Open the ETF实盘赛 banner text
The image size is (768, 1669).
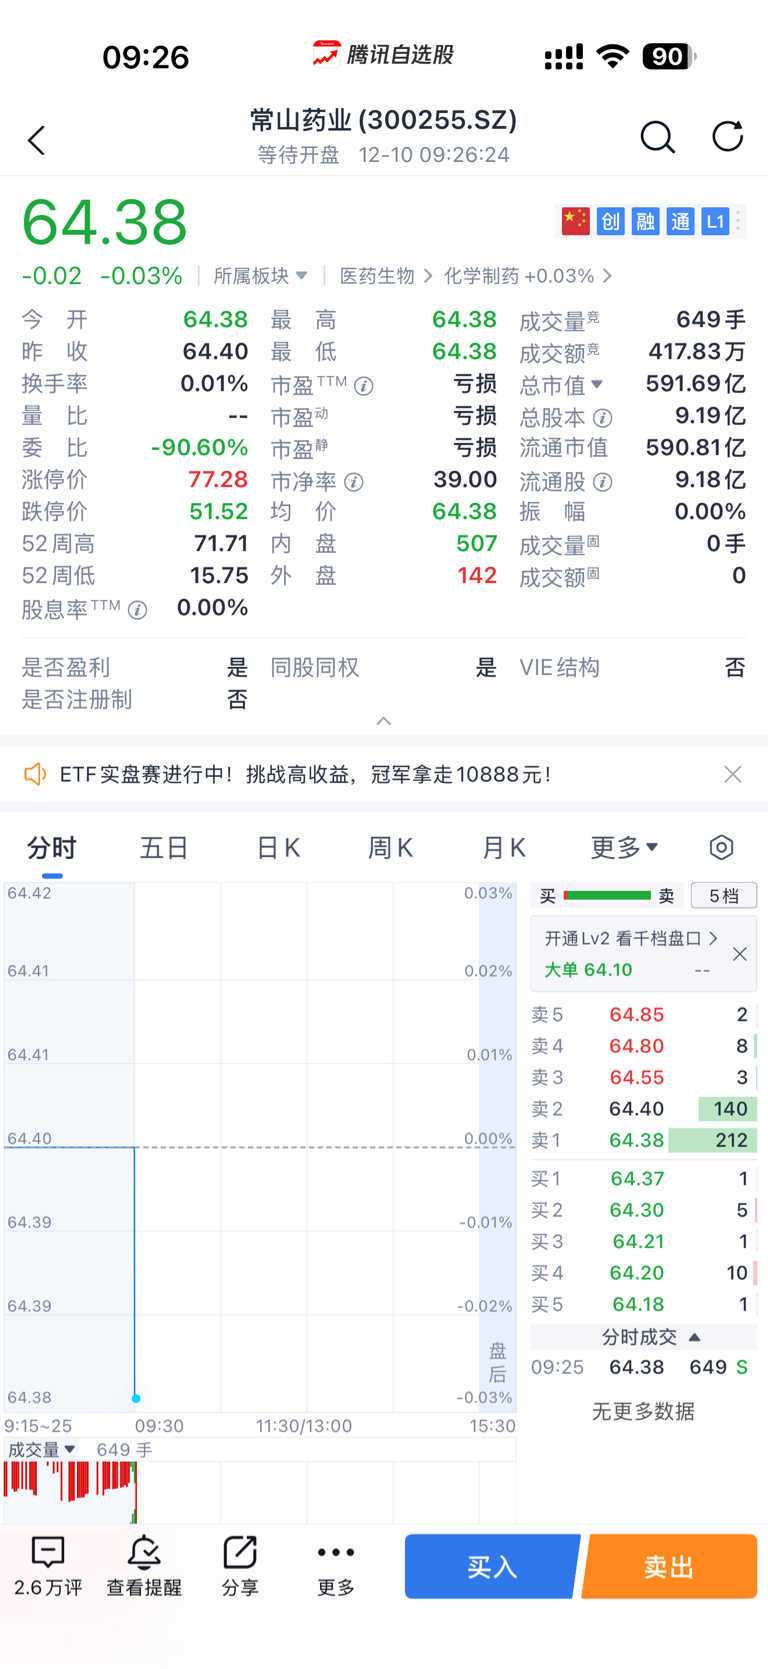tap(305, 774)
